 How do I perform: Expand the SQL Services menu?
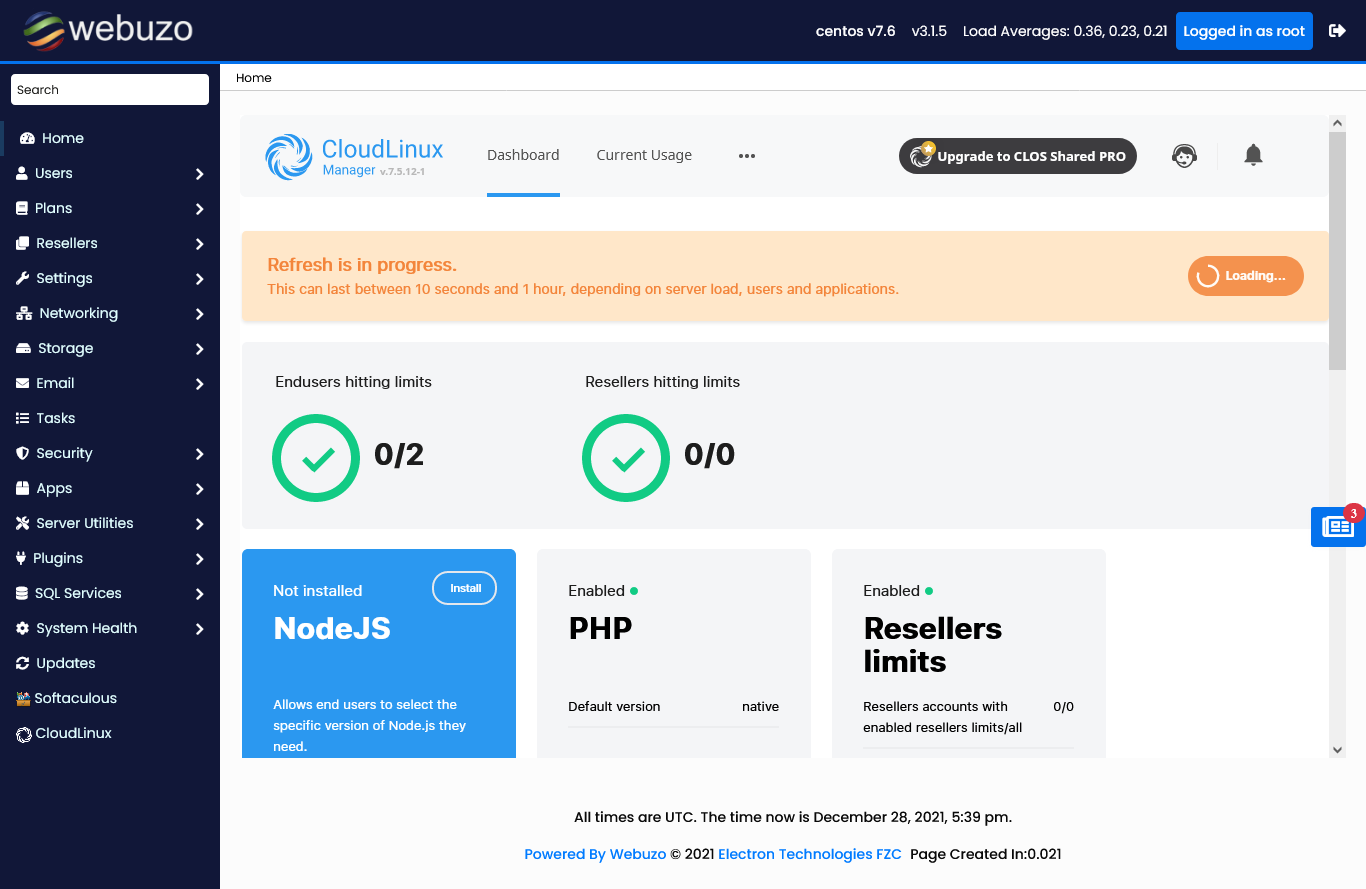click(110, 593)
